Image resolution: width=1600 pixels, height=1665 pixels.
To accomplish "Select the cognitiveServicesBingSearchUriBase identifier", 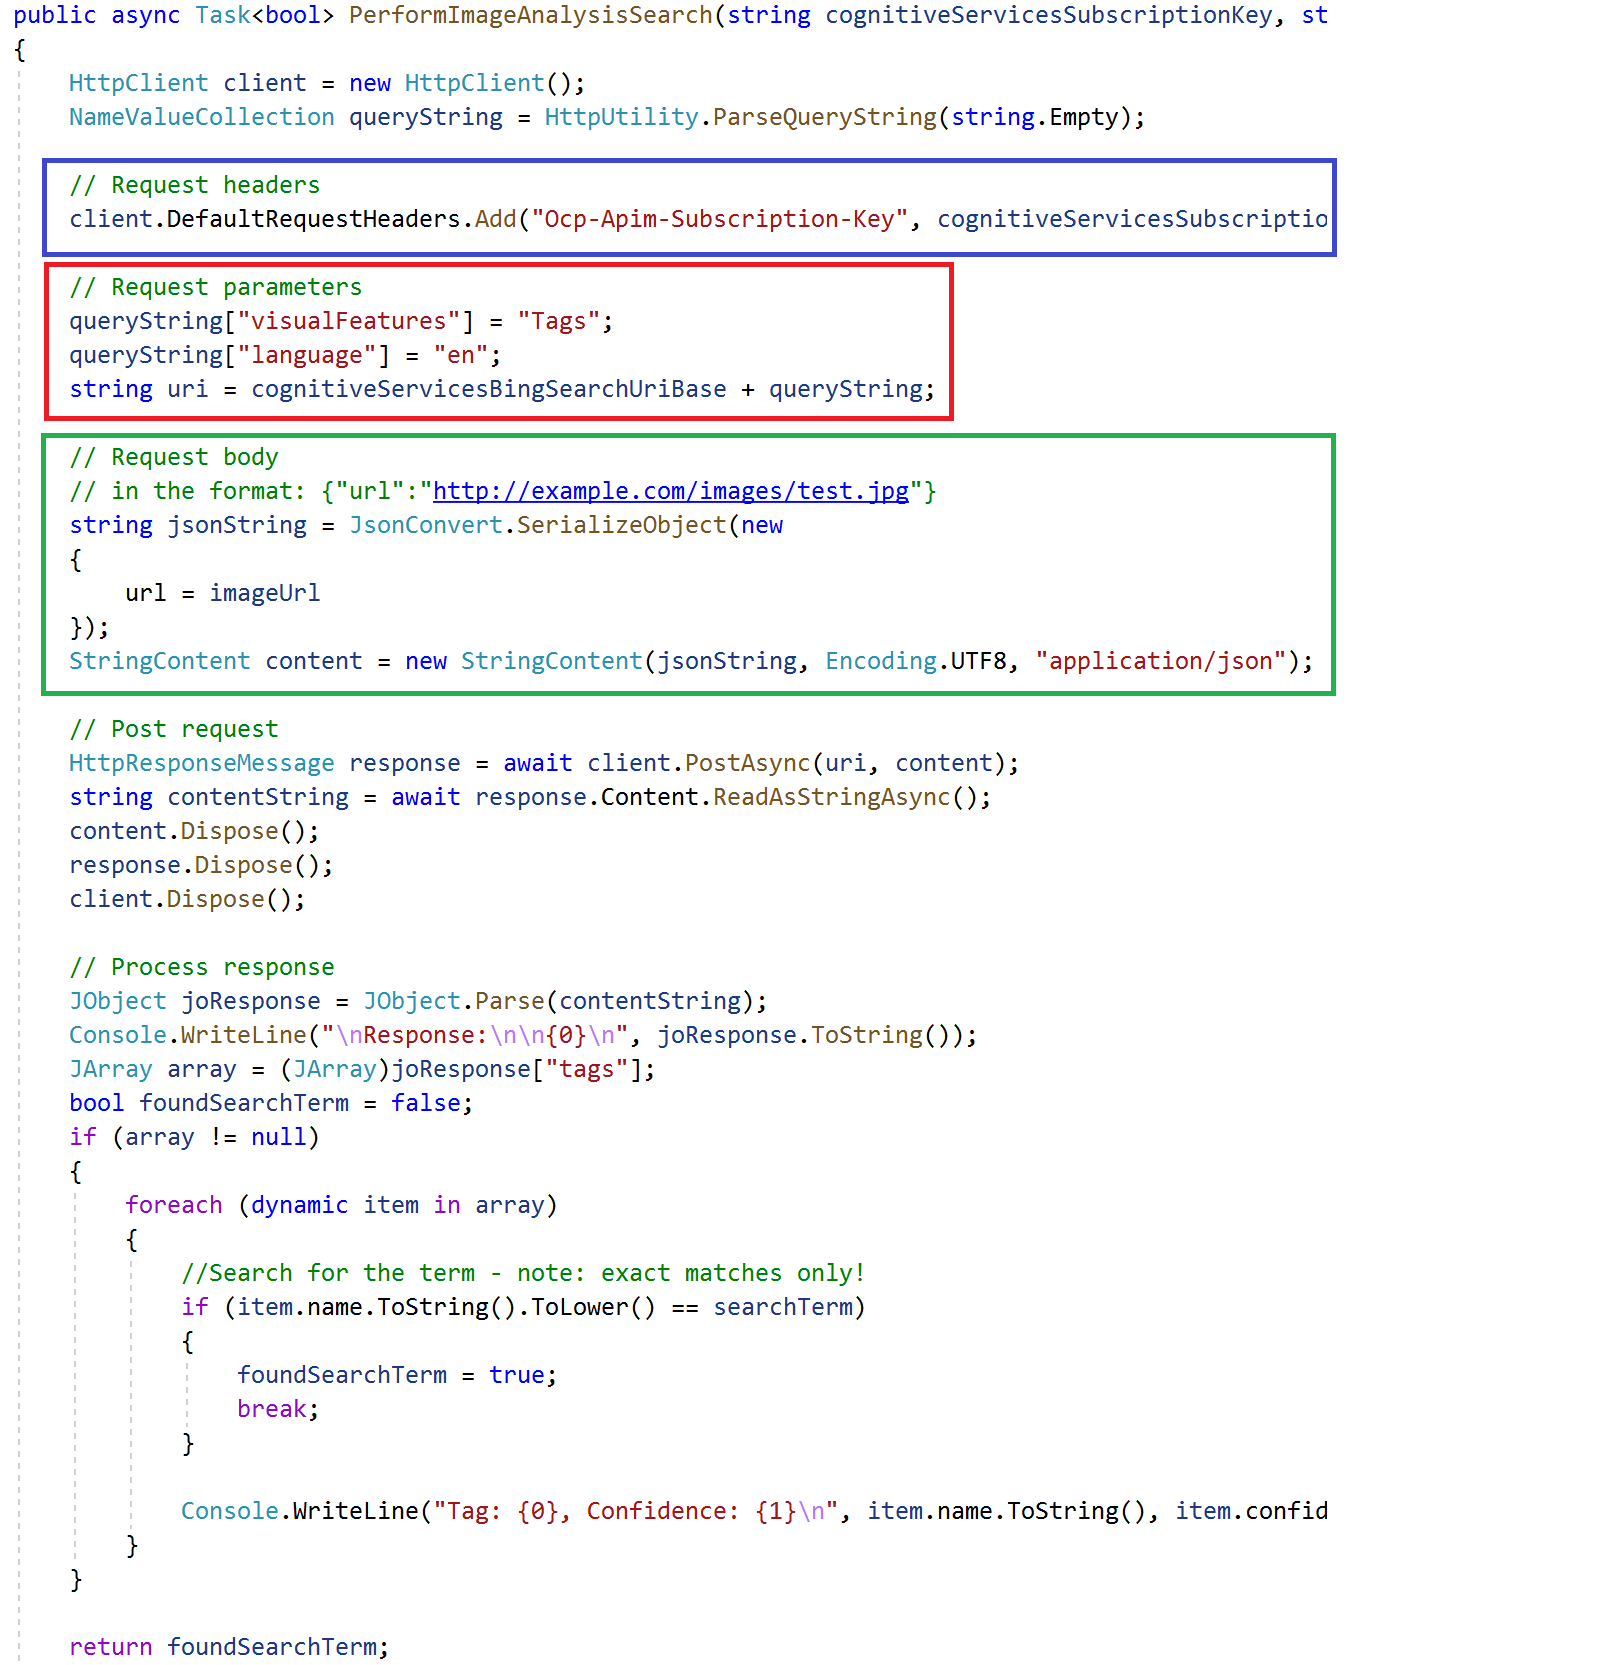I will pos(488,389).
